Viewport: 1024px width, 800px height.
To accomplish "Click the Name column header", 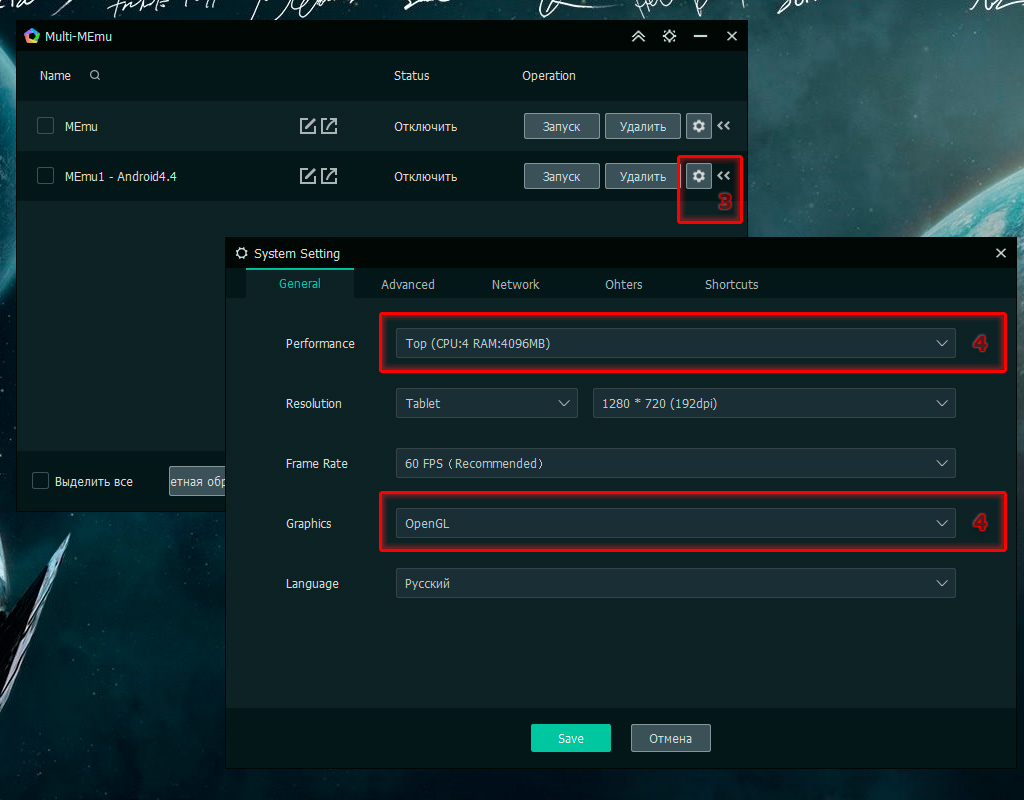I will (x=55, y=76).
